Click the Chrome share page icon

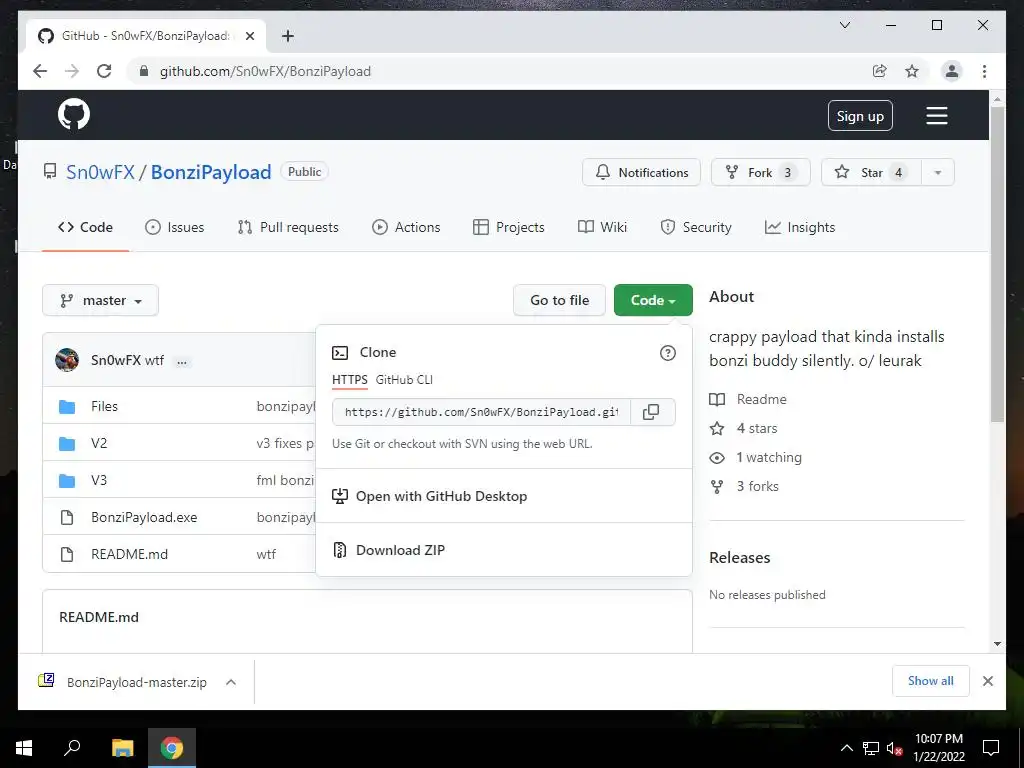(880, 71)
